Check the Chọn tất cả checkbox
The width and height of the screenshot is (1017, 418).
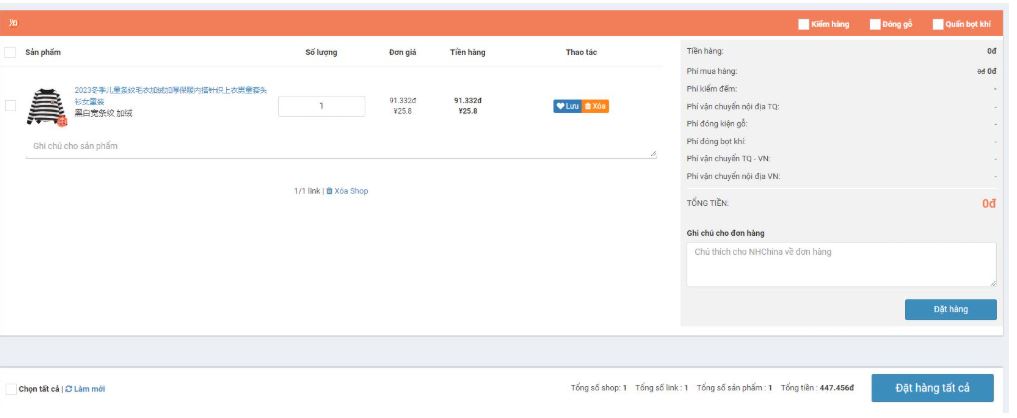(x=11, y=389)
